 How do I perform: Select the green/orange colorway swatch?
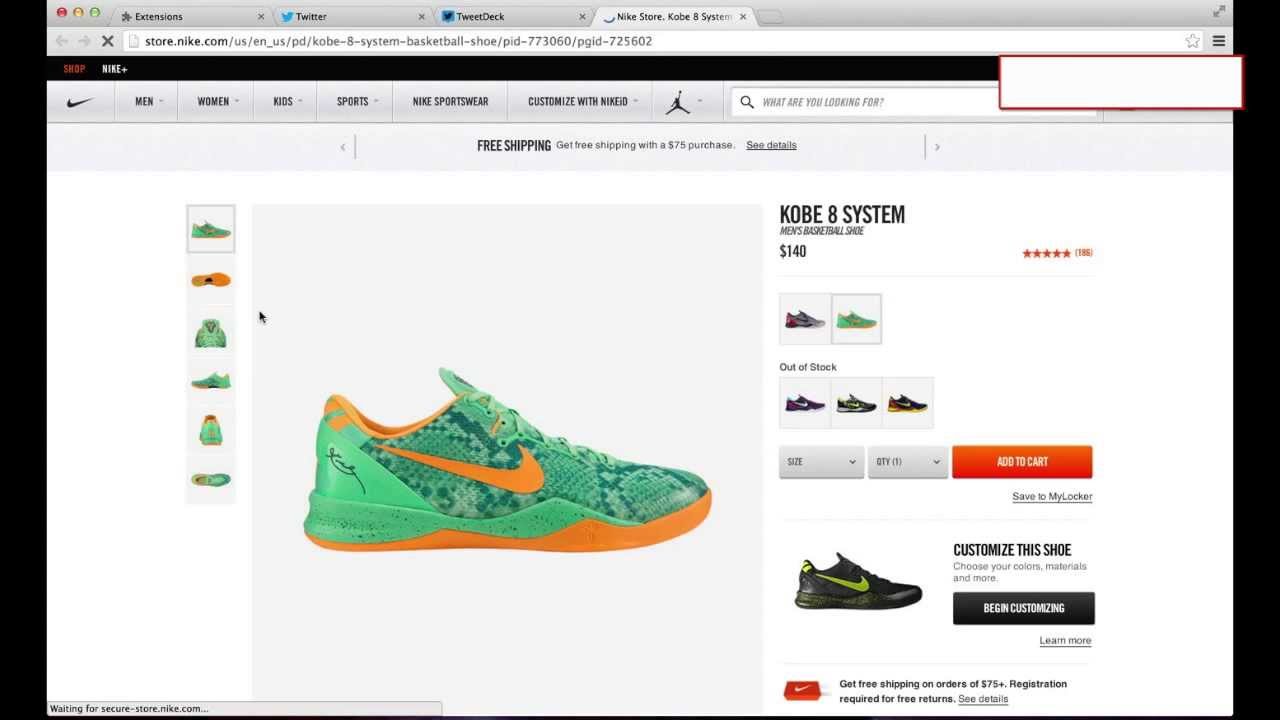857,319
